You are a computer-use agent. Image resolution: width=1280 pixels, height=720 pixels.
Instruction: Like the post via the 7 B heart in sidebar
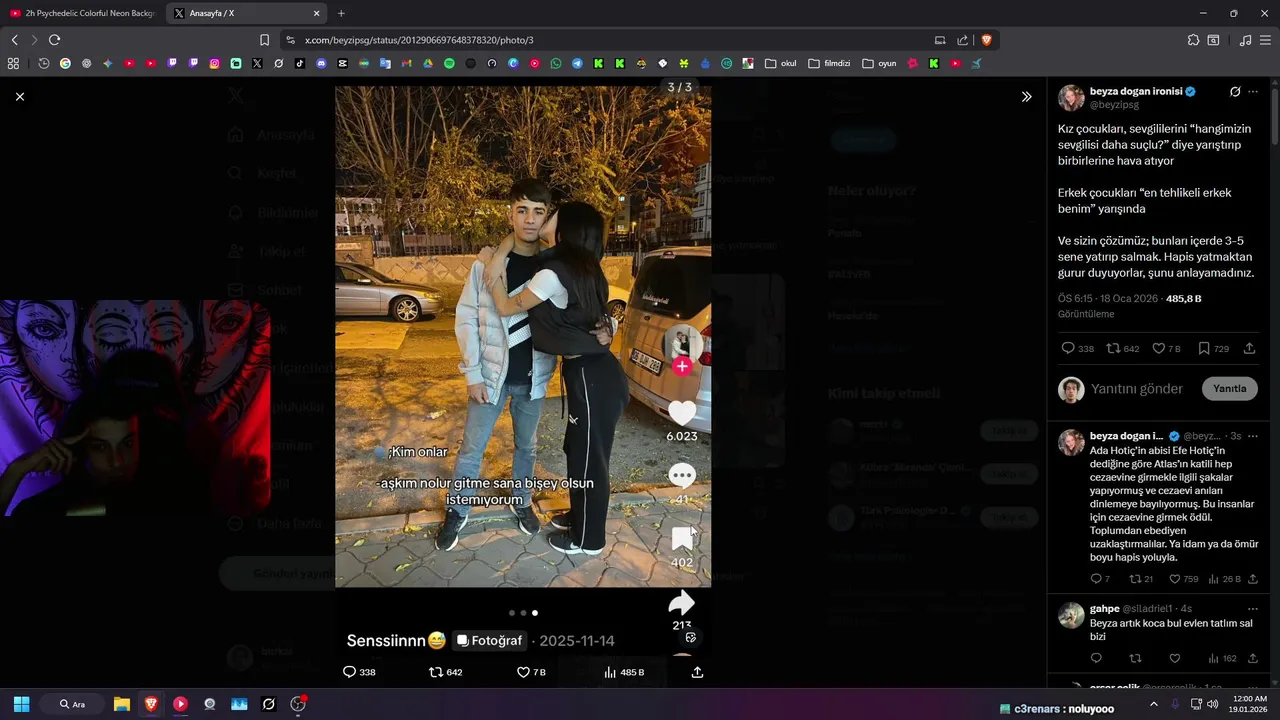pos(1166,348)
